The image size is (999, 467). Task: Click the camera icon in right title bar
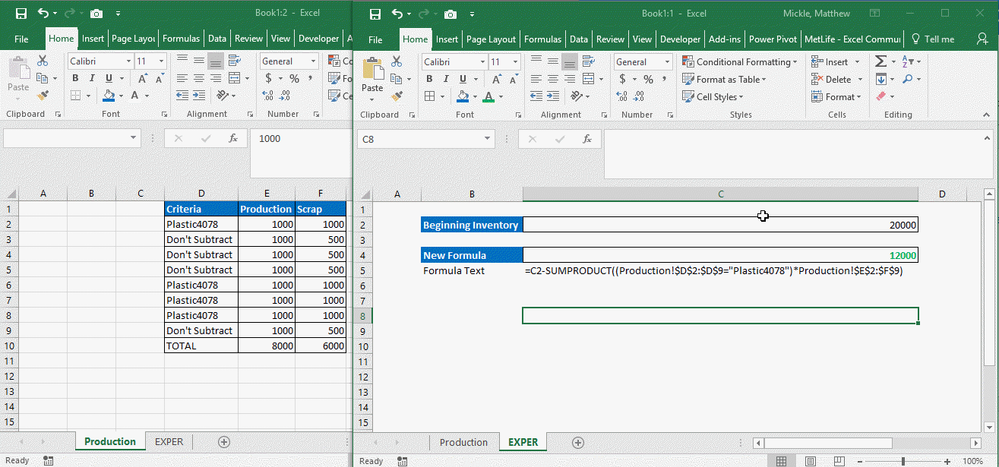tap(451, 15)
